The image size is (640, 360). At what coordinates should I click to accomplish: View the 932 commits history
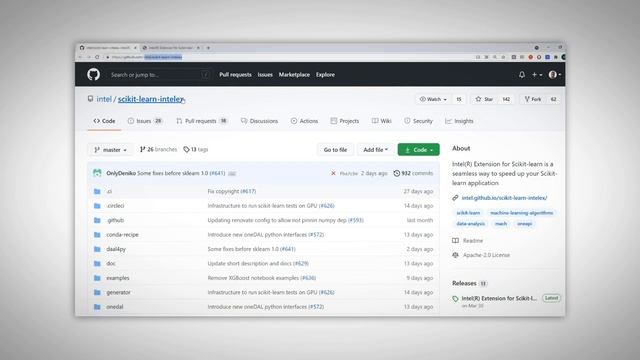[x=413, y=173]
